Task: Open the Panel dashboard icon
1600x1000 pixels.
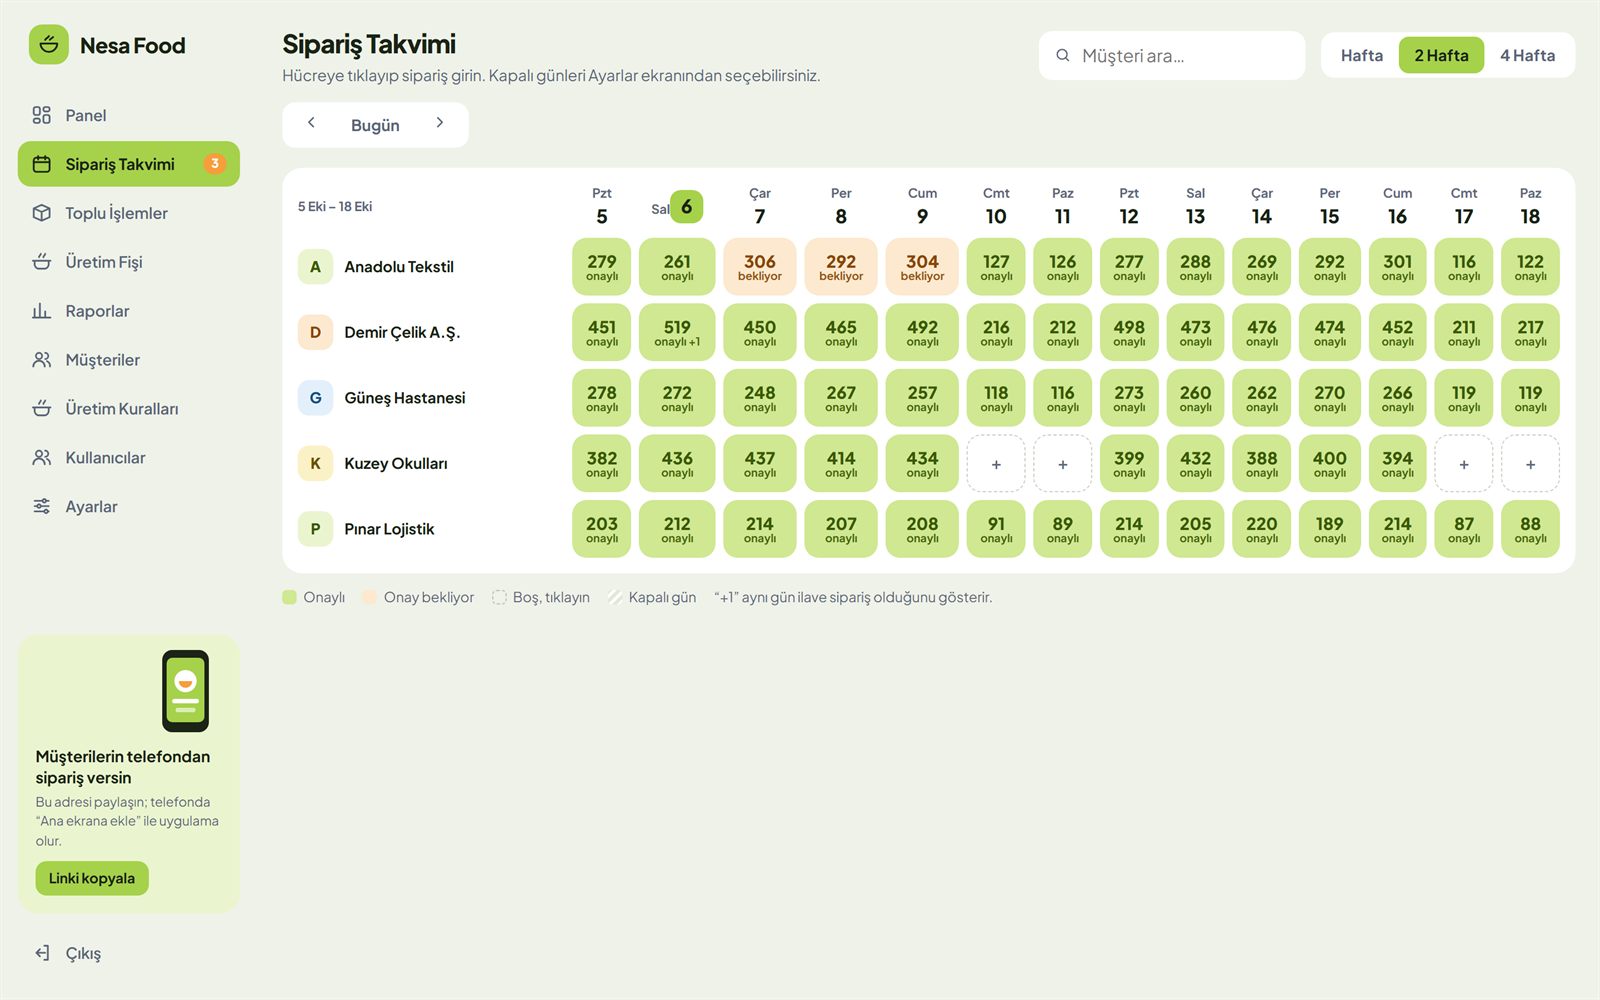Action: pyautogui.click(x=41, y=115)
